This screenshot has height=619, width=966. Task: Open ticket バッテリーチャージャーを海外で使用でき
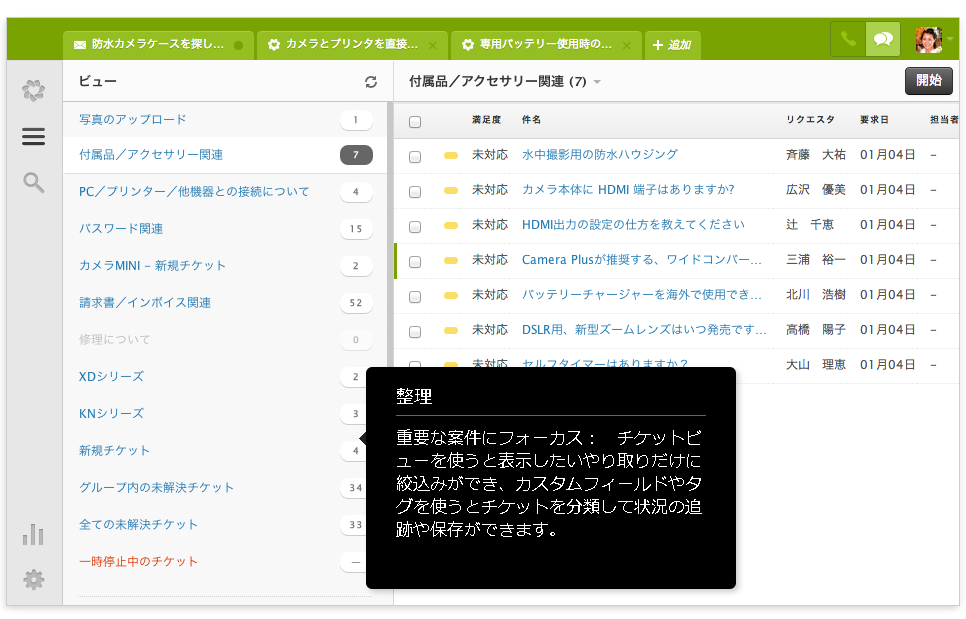641,295
